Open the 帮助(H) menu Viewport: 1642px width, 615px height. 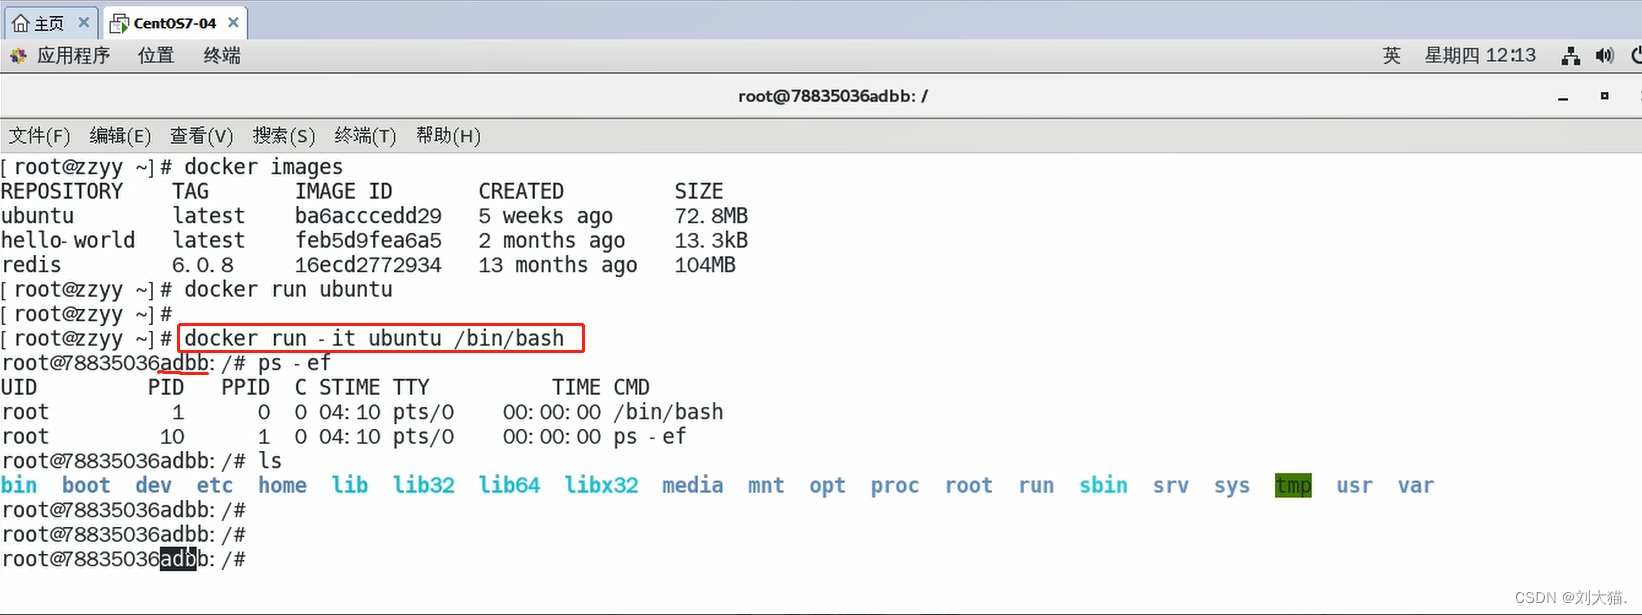point(448,135)
